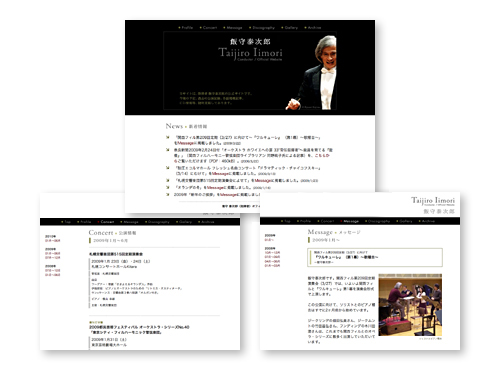Go to Archive in the top header navigation

click(x=314, y=28)
